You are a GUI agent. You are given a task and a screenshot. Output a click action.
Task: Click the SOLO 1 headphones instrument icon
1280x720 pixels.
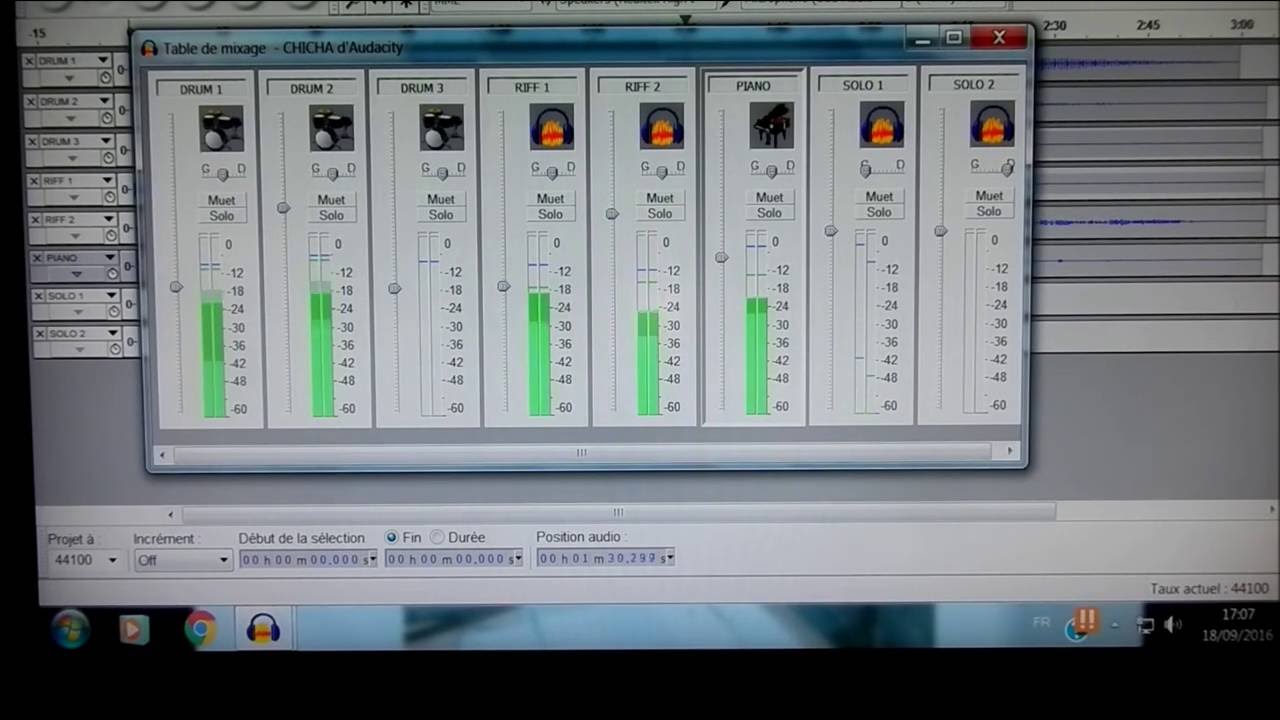(x=881, y=123)
